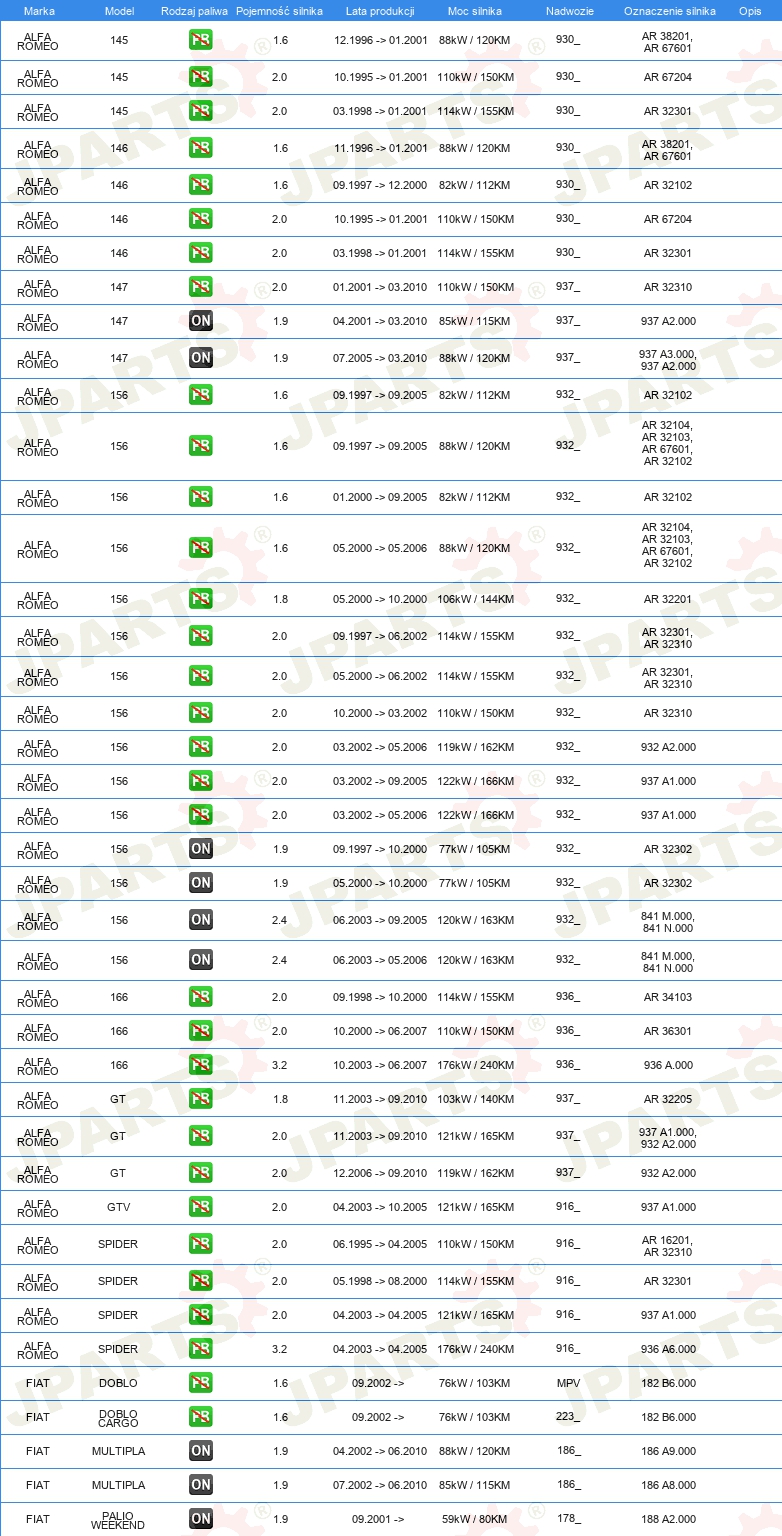The height and width of the screenshot is (1536, 782).
Task: Click engine code 186 A8.000
Action: click(667, 1485)
